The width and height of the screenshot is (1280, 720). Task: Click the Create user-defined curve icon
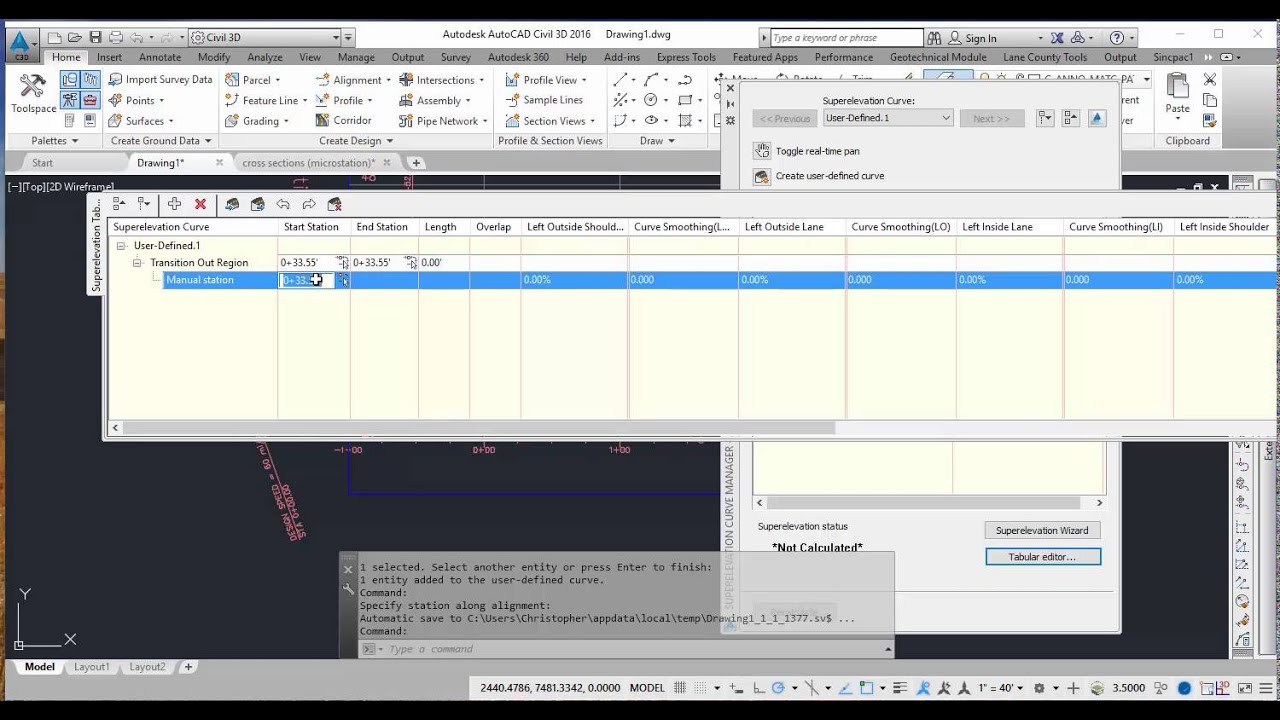(762, 176)
